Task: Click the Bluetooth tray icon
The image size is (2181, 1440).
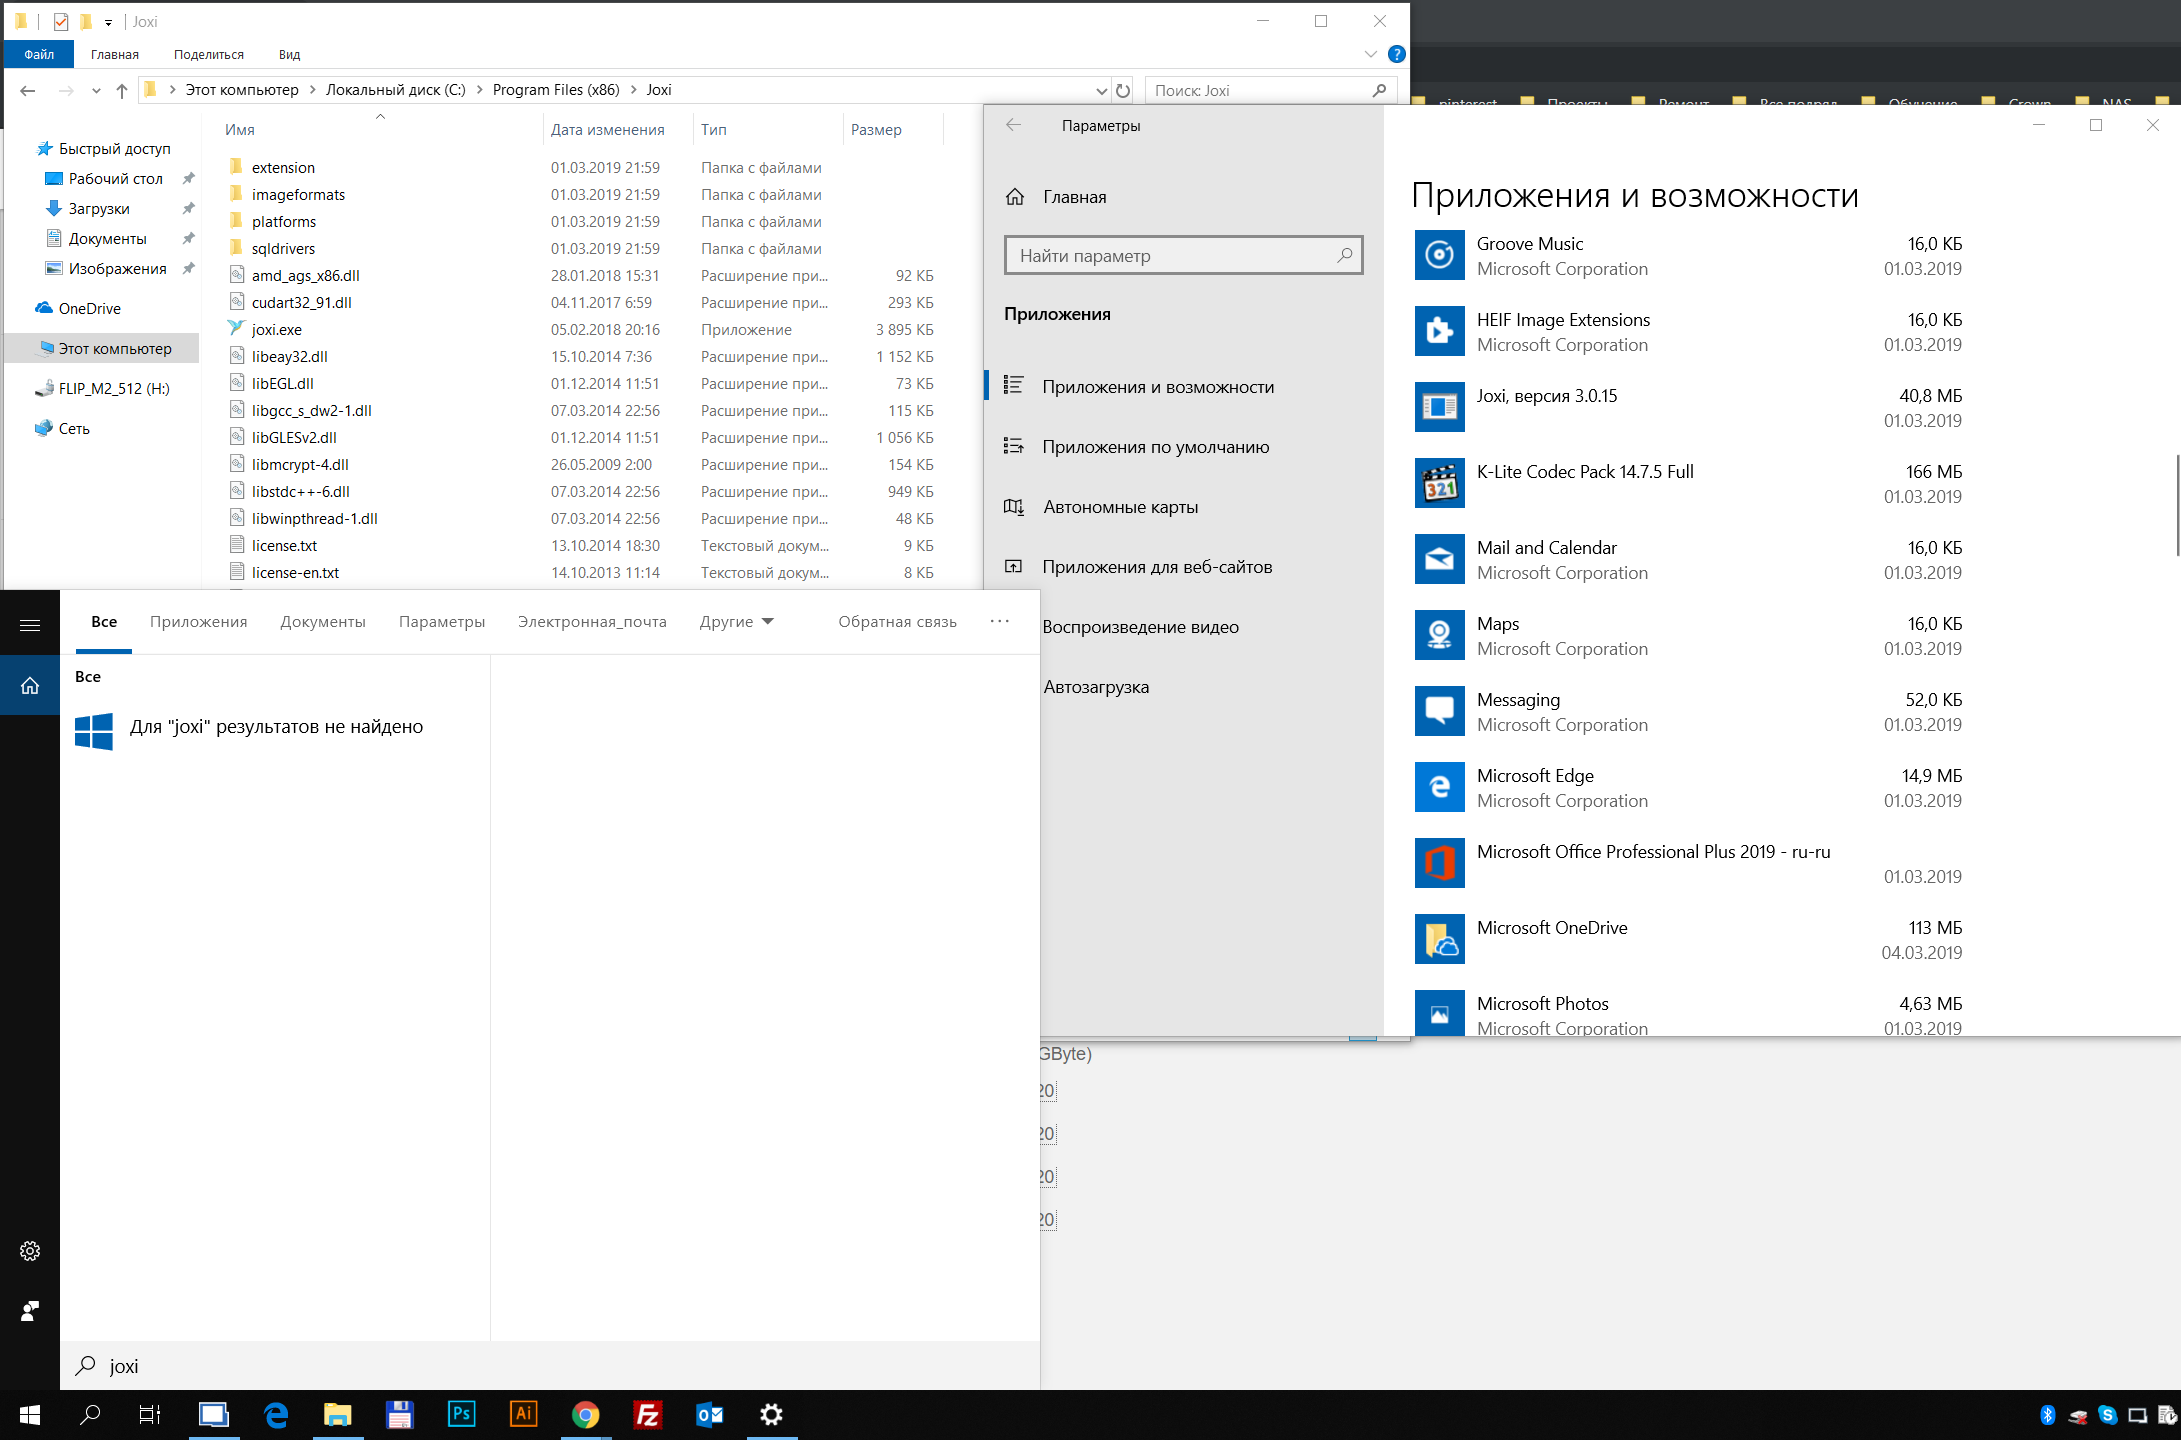Action: 2047,1414
